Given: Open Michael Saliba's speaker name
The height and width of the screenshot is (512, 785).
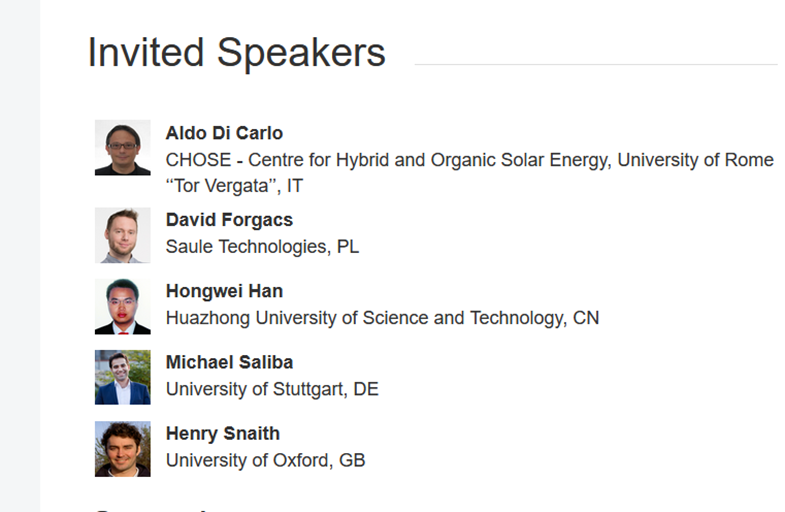Looking at the screenshot, I should [229, 362].
